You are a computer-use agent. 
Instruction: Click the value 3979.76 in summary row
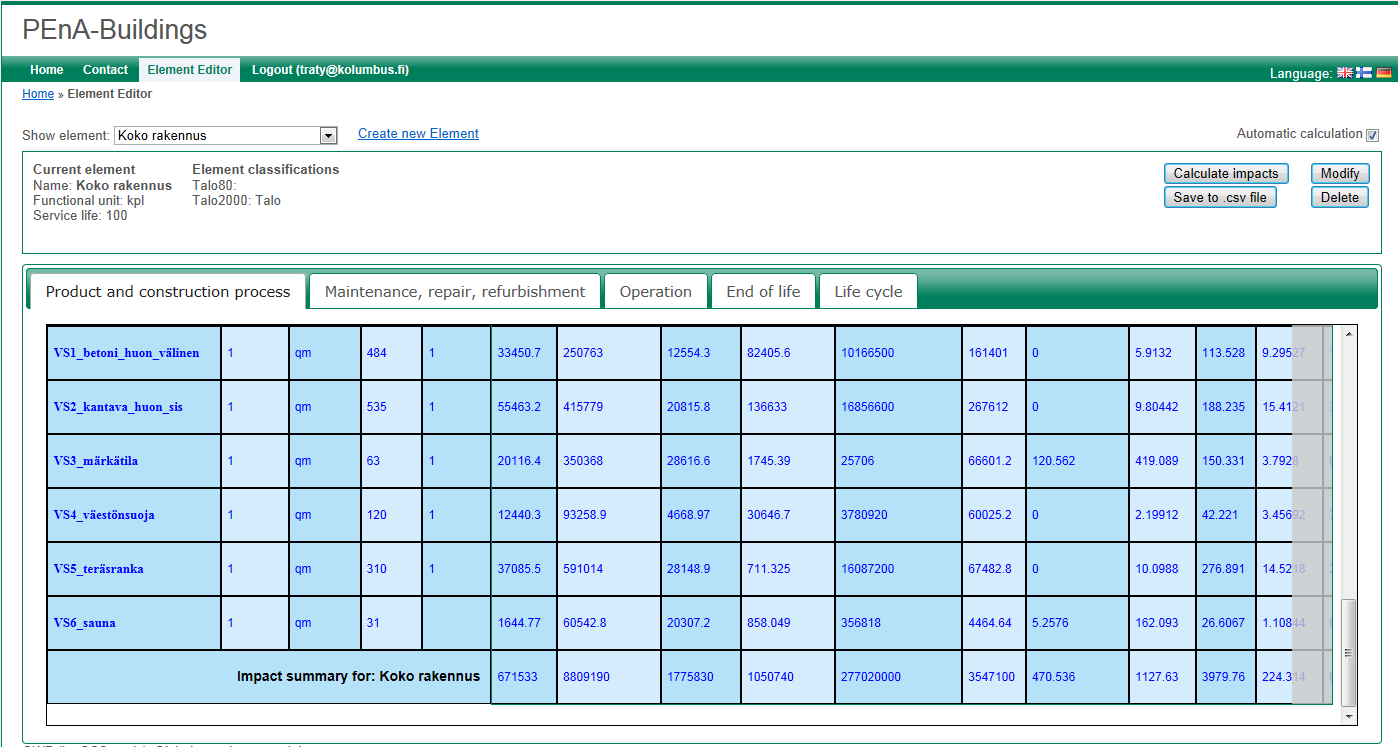click(x=1223, y=677)
